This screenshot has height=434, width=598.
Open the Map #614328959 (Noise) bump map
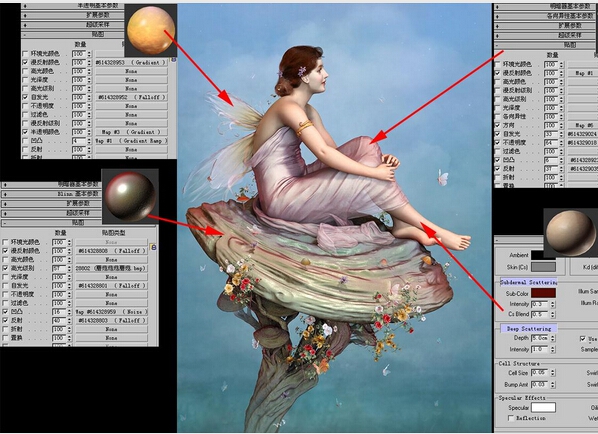click(x=111, y=312)
